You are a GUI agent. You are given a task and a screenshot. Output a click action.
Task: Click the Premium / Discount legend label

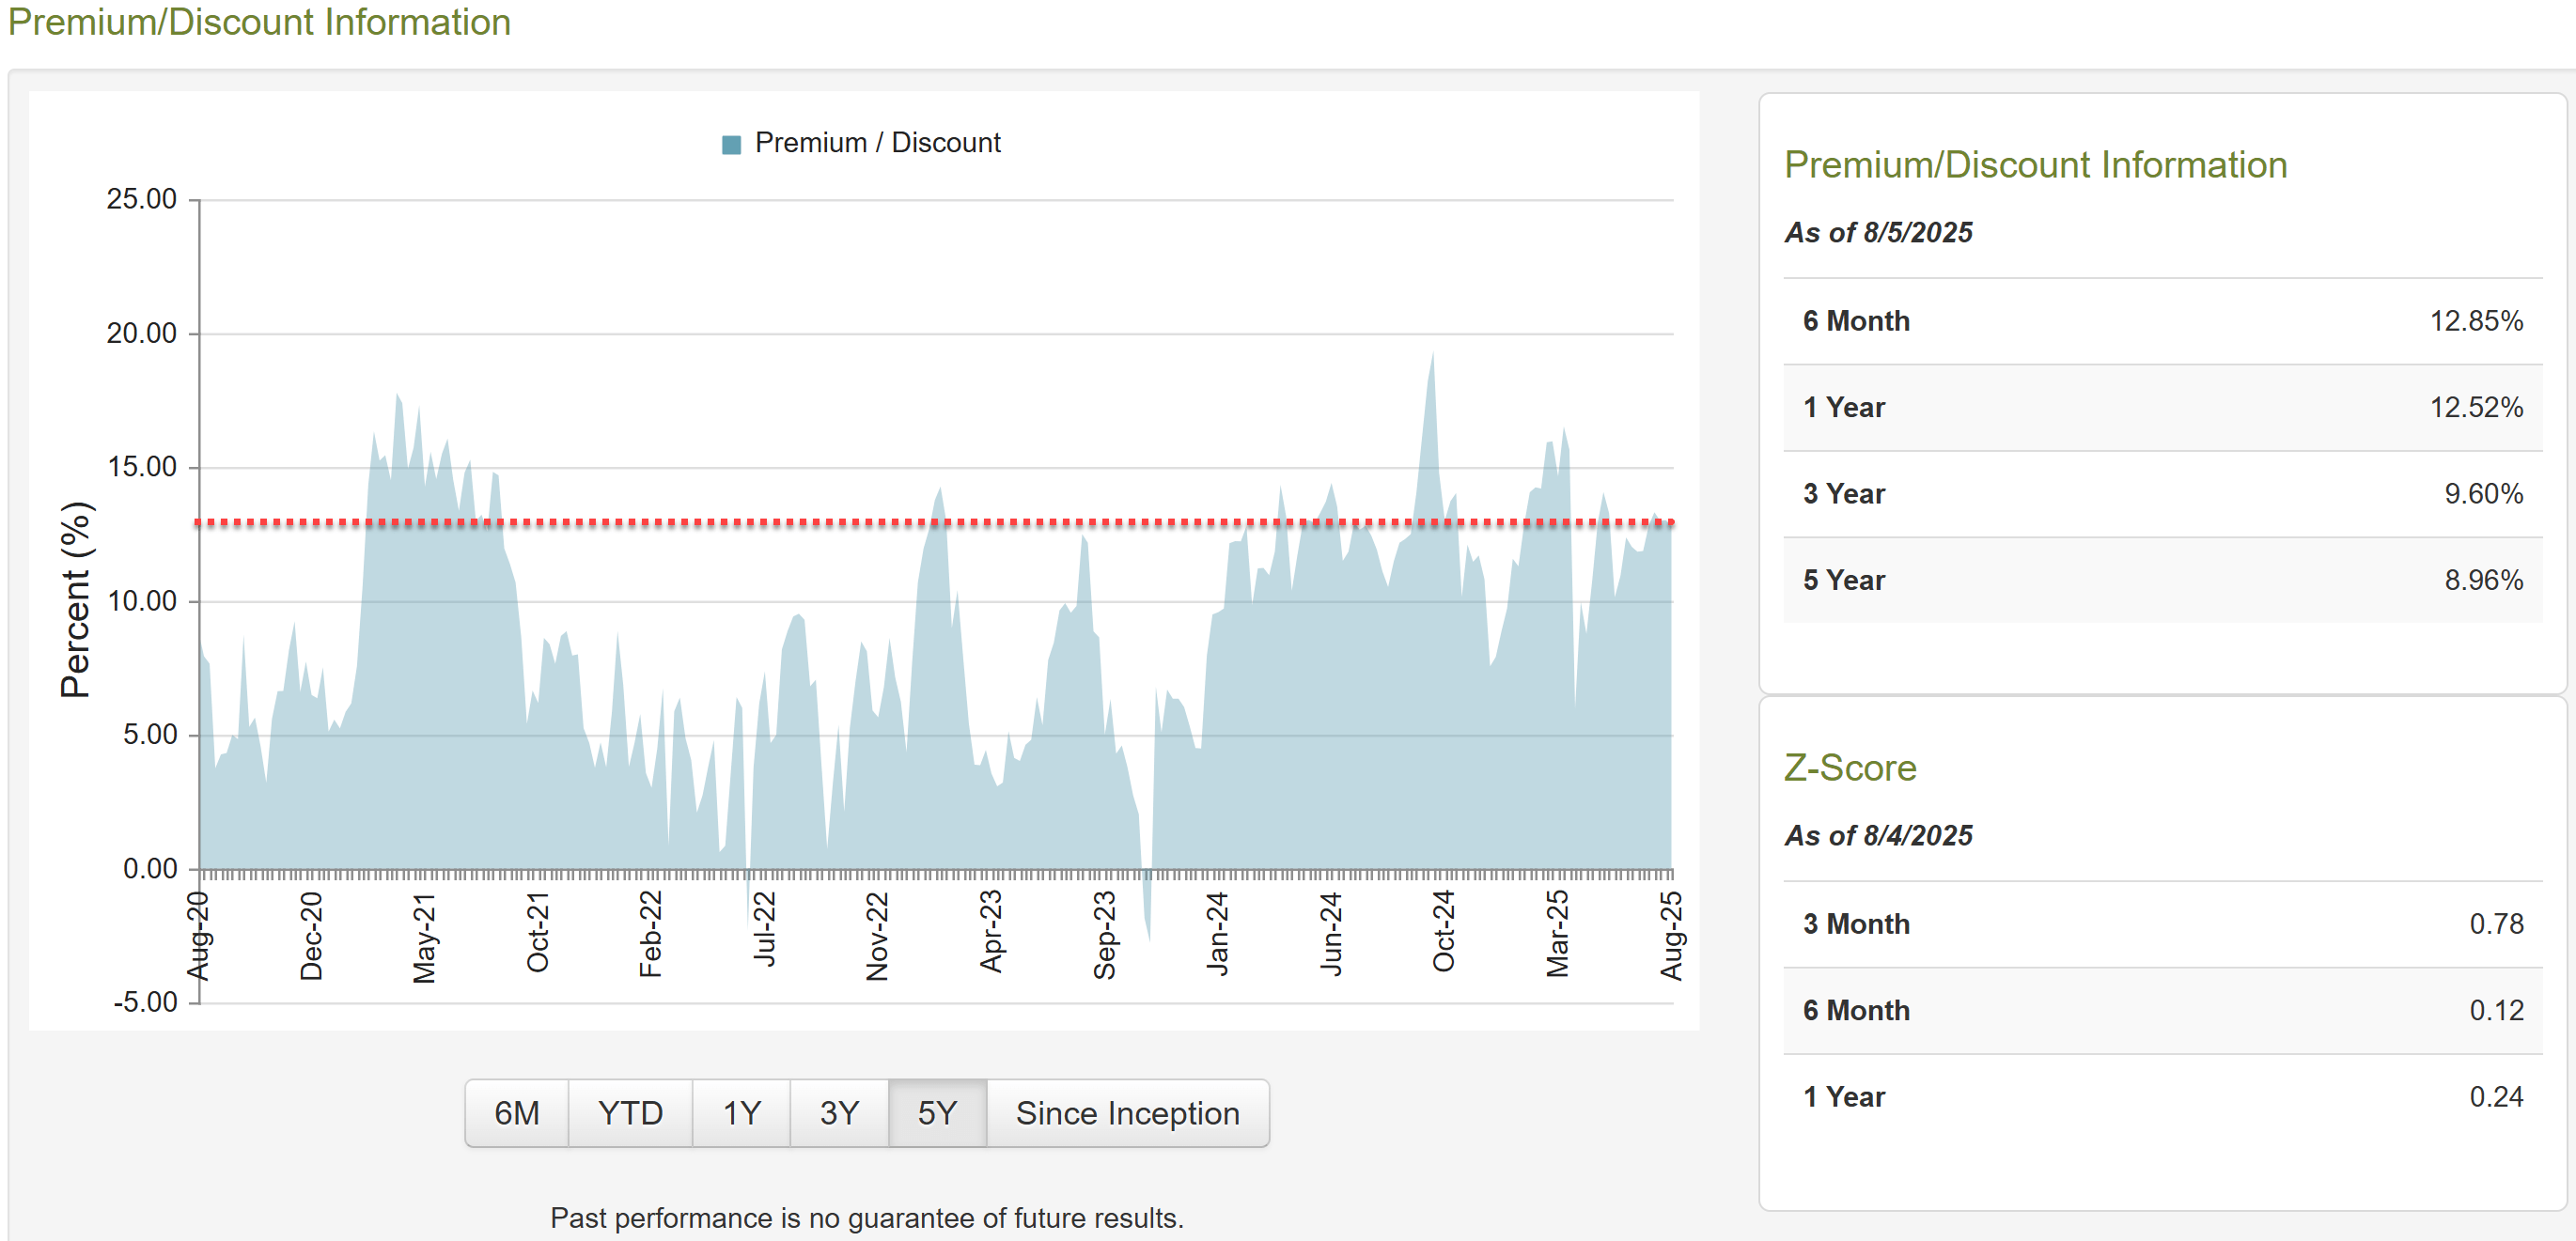(877, 143)
